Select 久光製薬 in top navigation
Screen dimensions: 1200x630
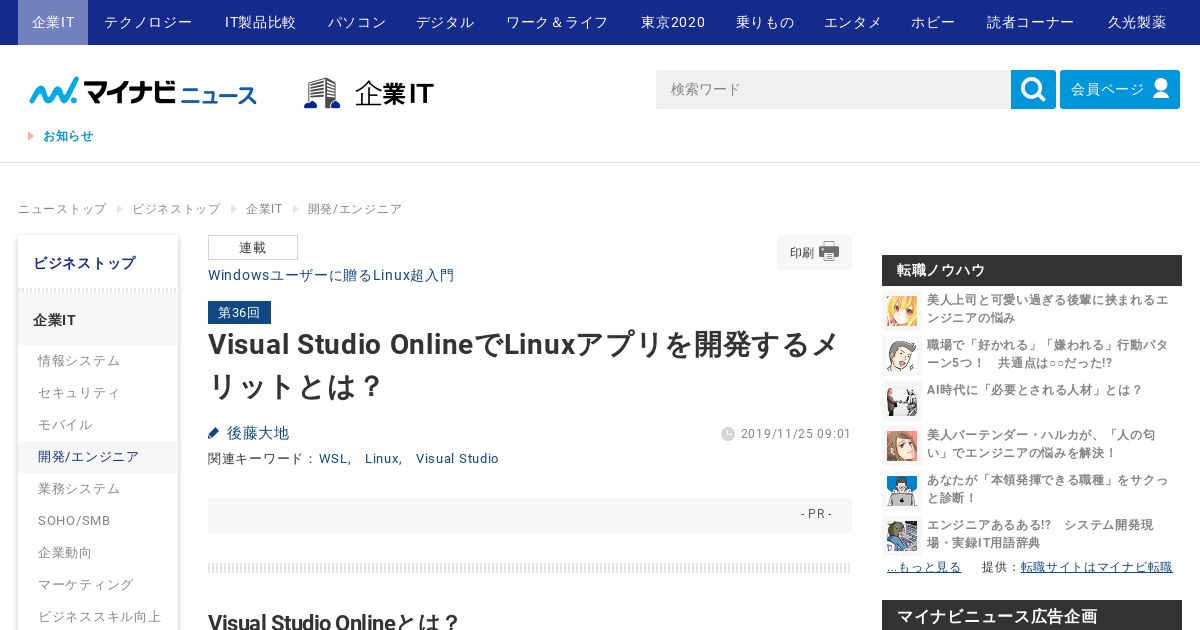(x=1137, y=22)
